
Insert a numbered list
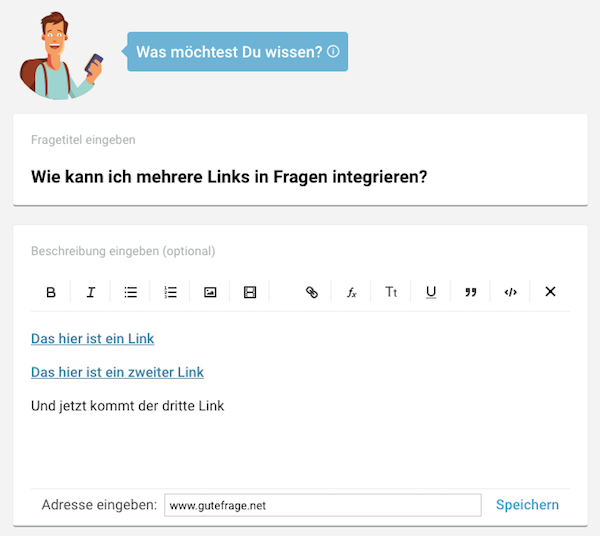coord(170,292)
